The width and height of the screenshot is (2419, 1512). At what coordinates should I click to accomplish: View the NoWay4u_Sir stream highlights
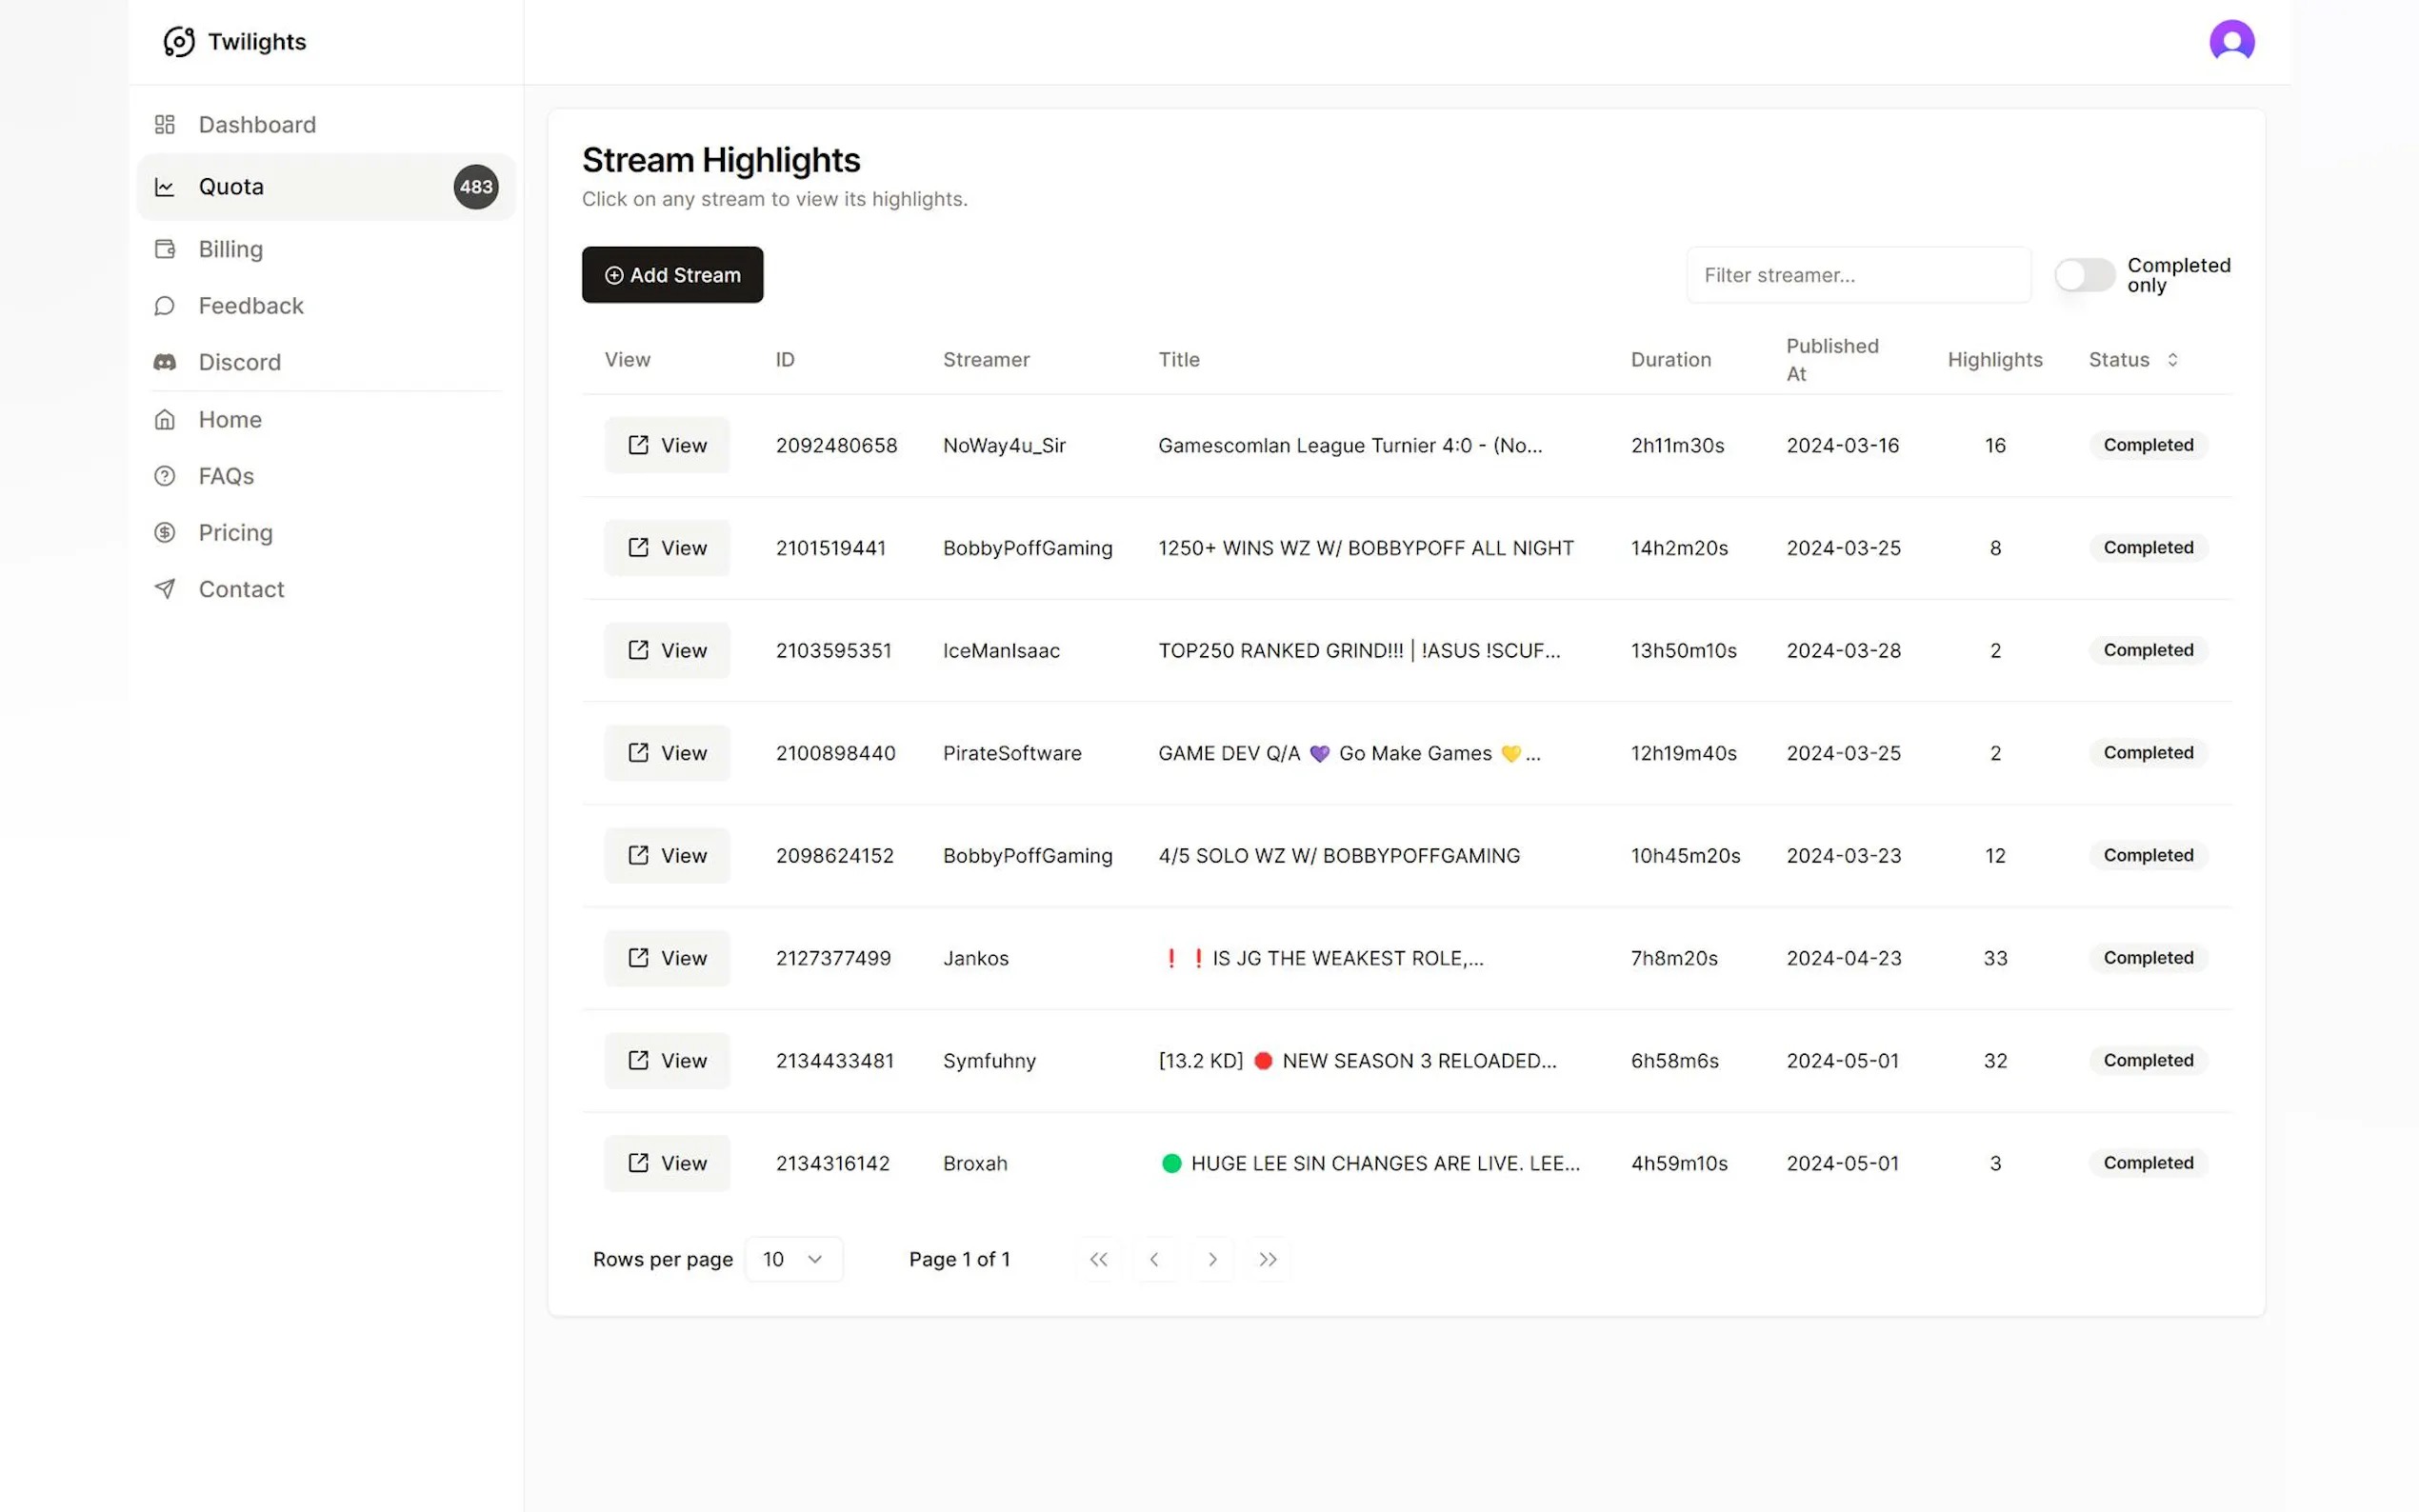(667, 445)
